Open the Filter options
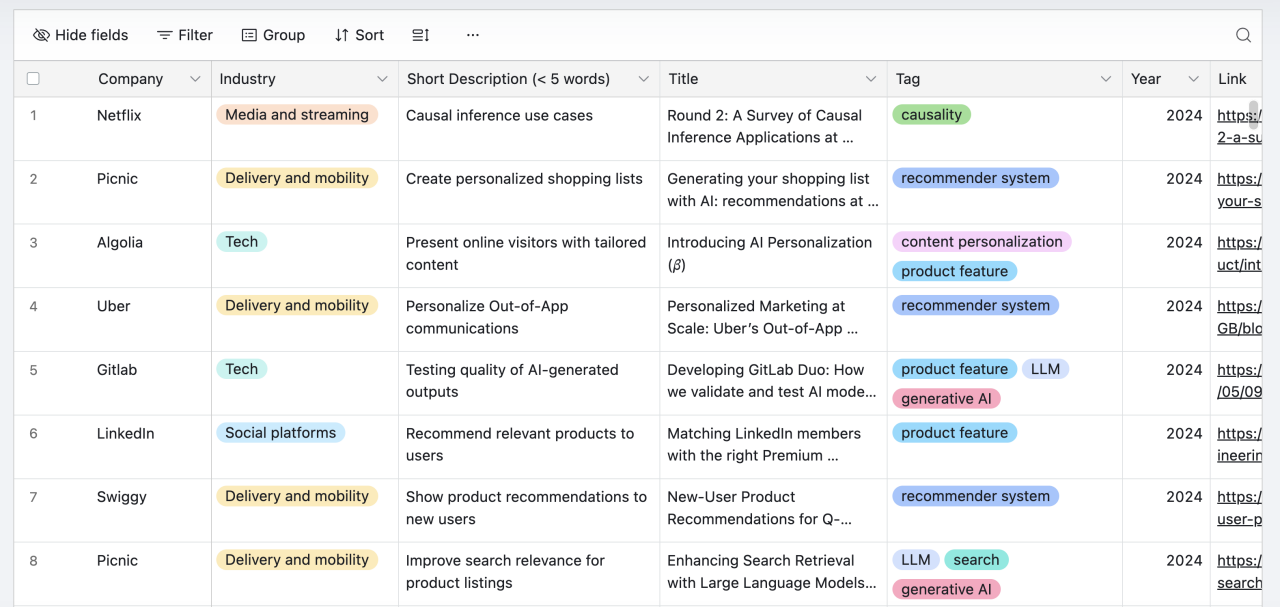 click(185, 35)
